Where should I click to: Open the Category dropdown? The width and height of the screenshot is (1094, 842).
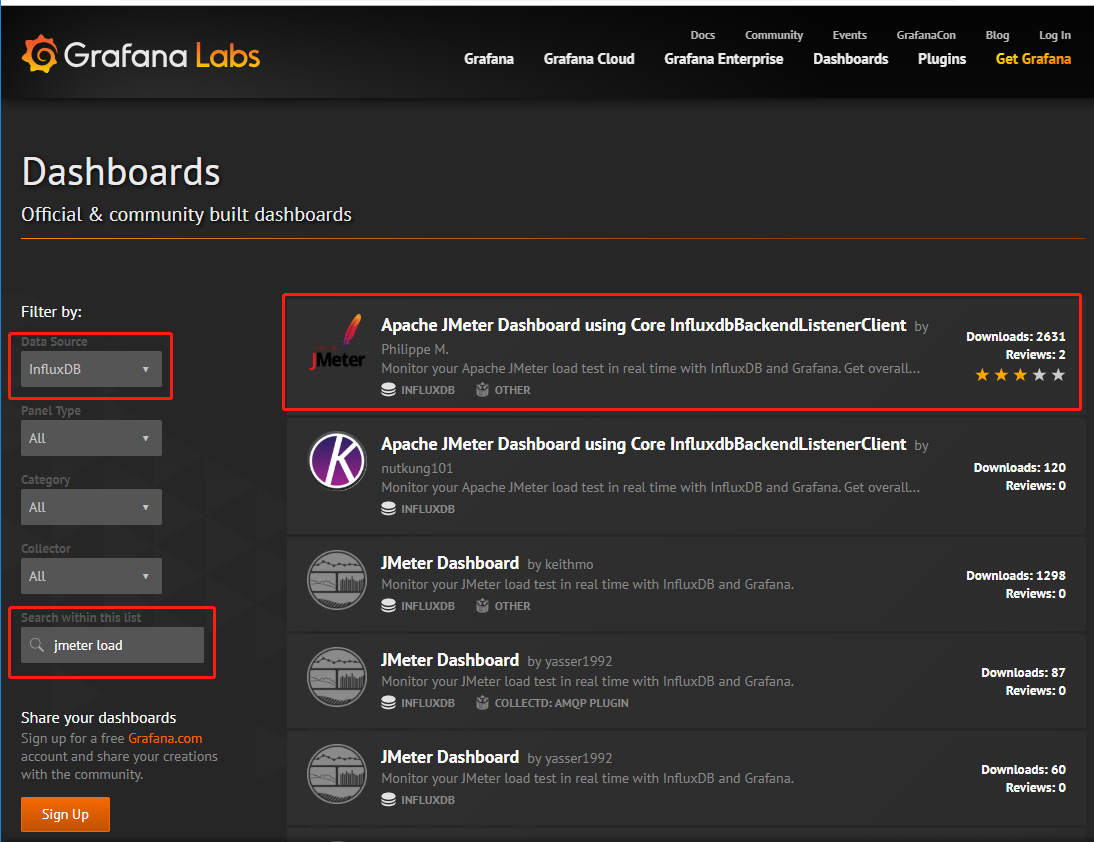91,507
